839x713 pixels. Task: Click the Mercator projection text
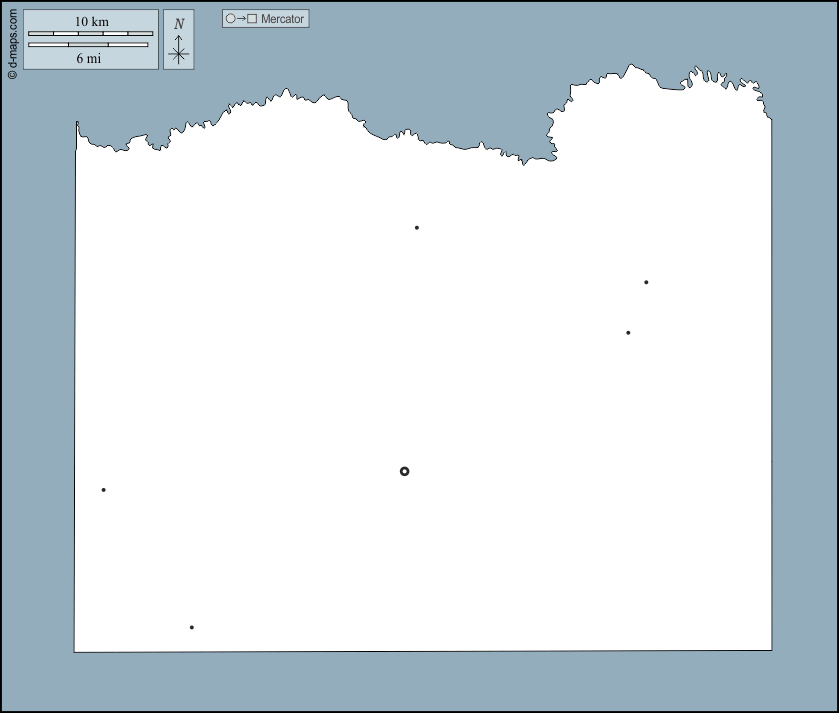(x=283, y=19)
